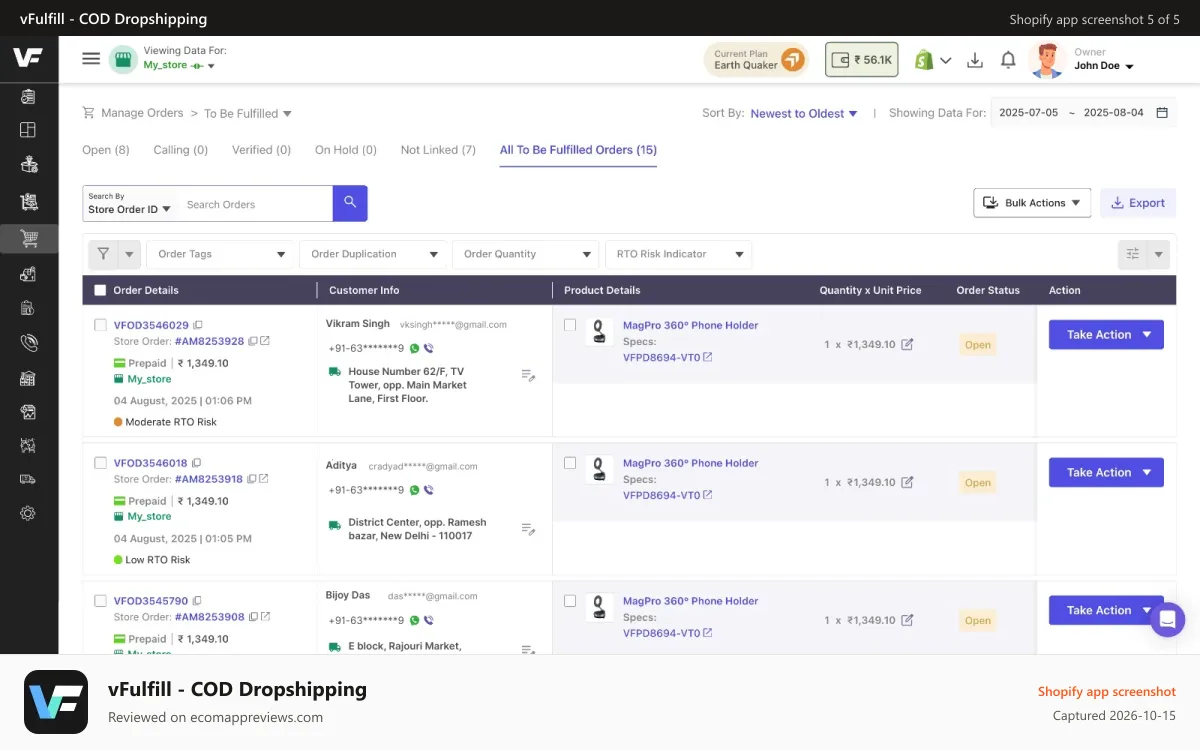Click the column settings sliders icon

1133,254
